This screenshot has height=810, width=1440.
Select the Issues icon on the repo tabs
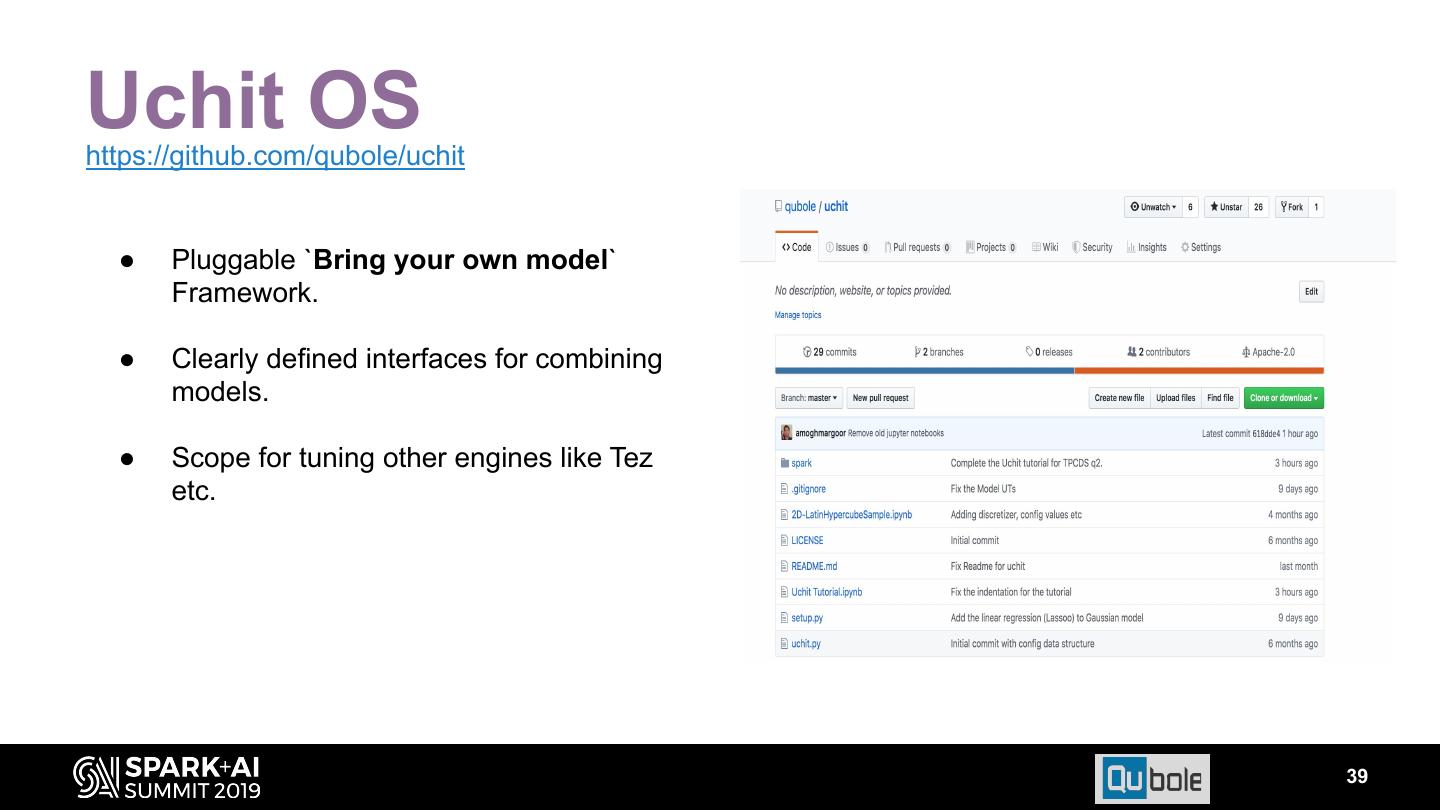[830, 246]
